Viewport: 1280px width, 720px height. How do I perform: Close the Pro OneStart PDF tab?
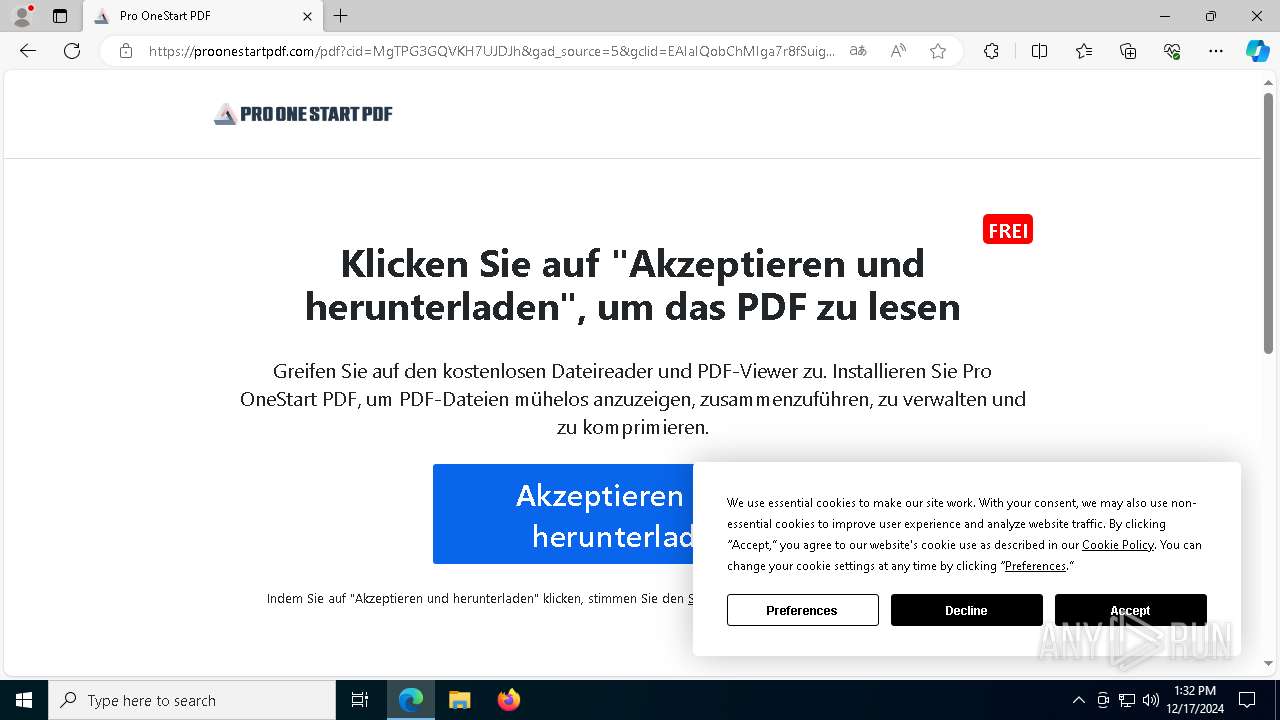[x=307, y=16]
